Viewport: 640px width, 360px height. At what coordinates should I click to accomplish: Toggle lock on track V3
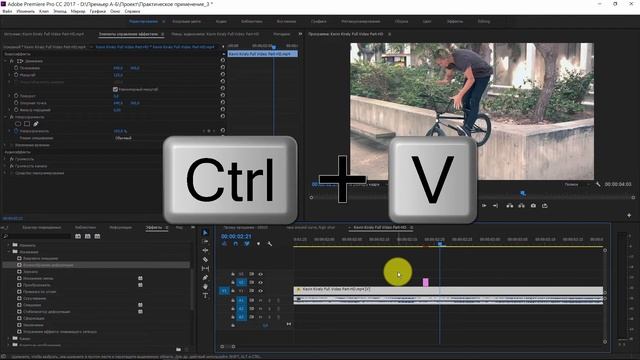[x=233, y=274]
